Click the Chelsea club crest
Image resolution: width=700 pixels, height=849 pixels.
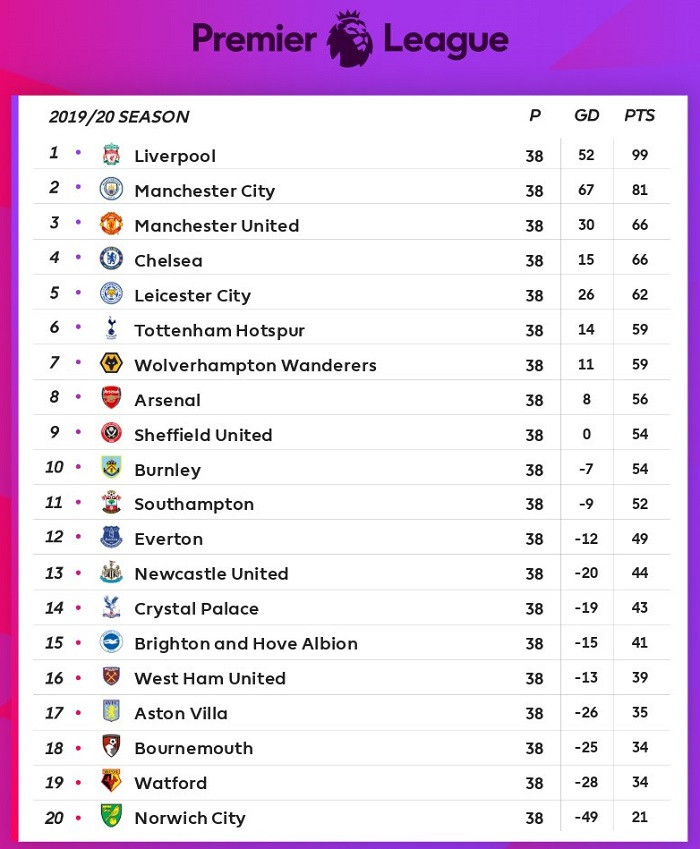click(x=111, y=259)
